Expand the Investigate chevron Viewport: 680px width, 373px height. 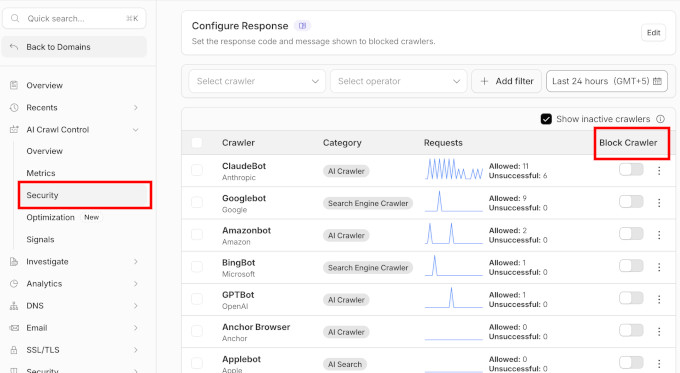click(x=136, y=262)
